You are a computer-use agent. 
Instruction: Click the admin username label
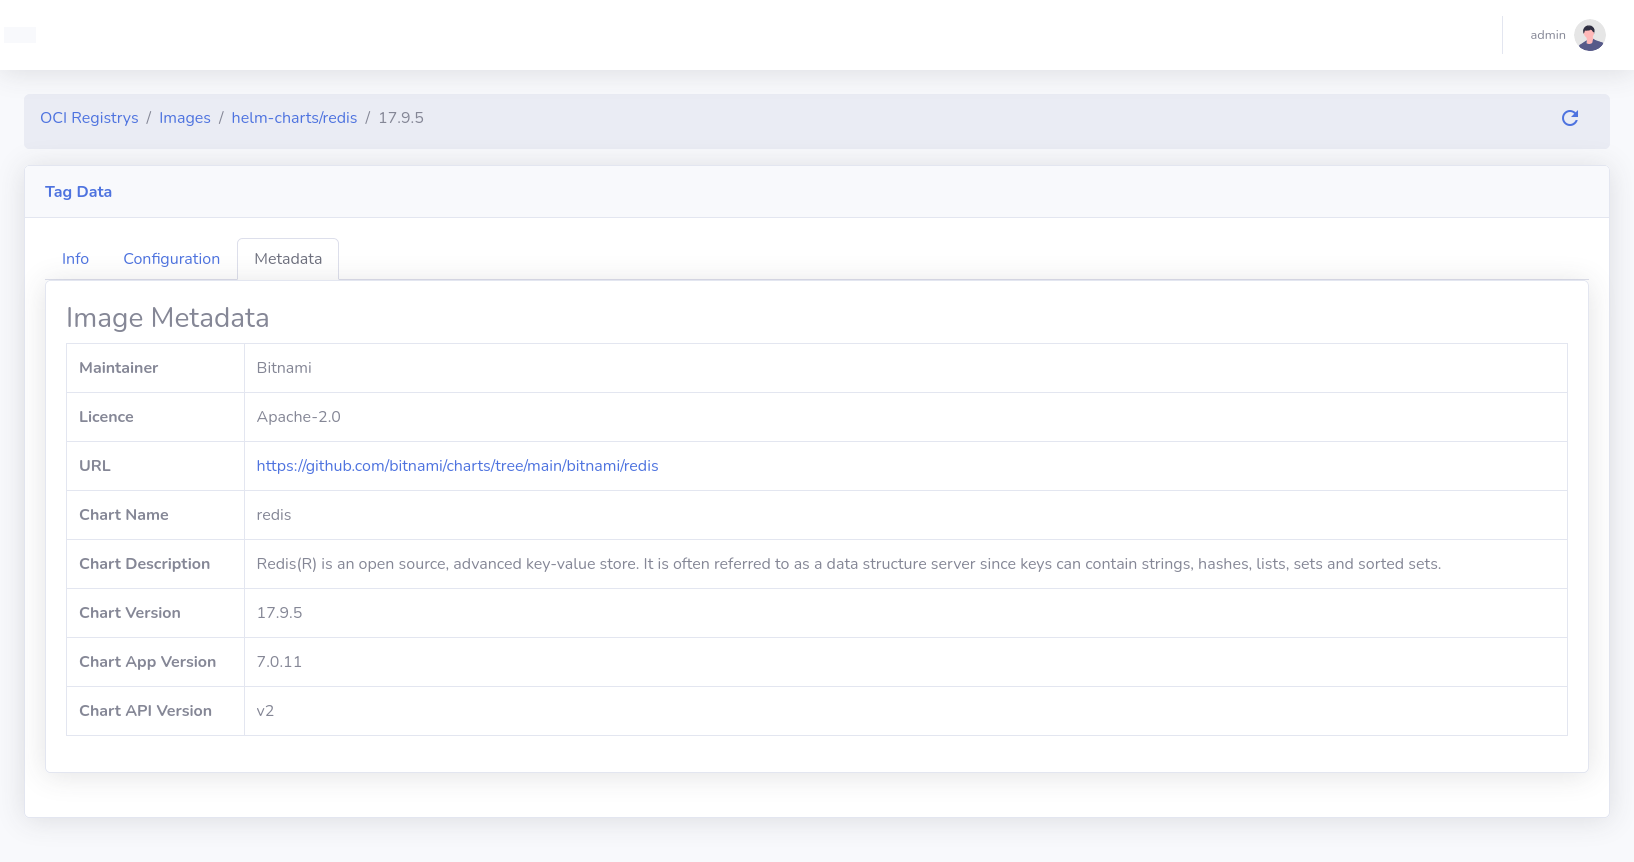click(1547, 35)
